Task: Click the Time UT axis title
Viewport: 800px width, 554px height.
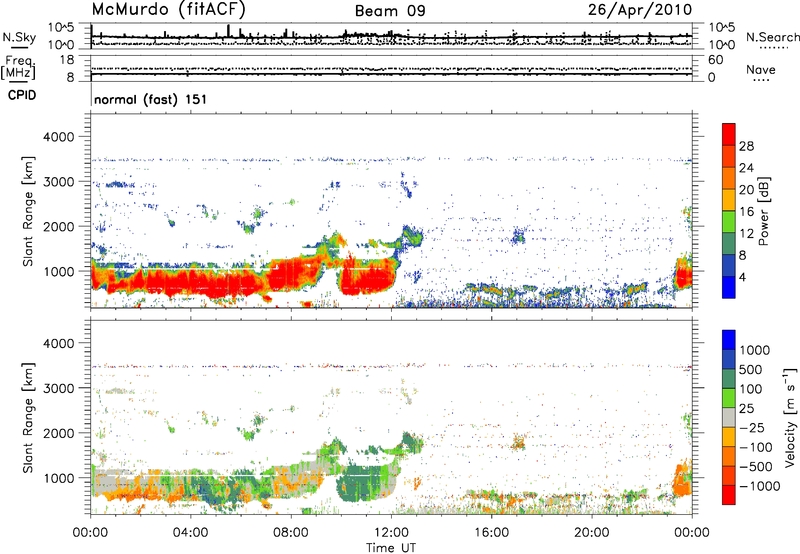Action: pyautogui.click(x=391, y=548)
